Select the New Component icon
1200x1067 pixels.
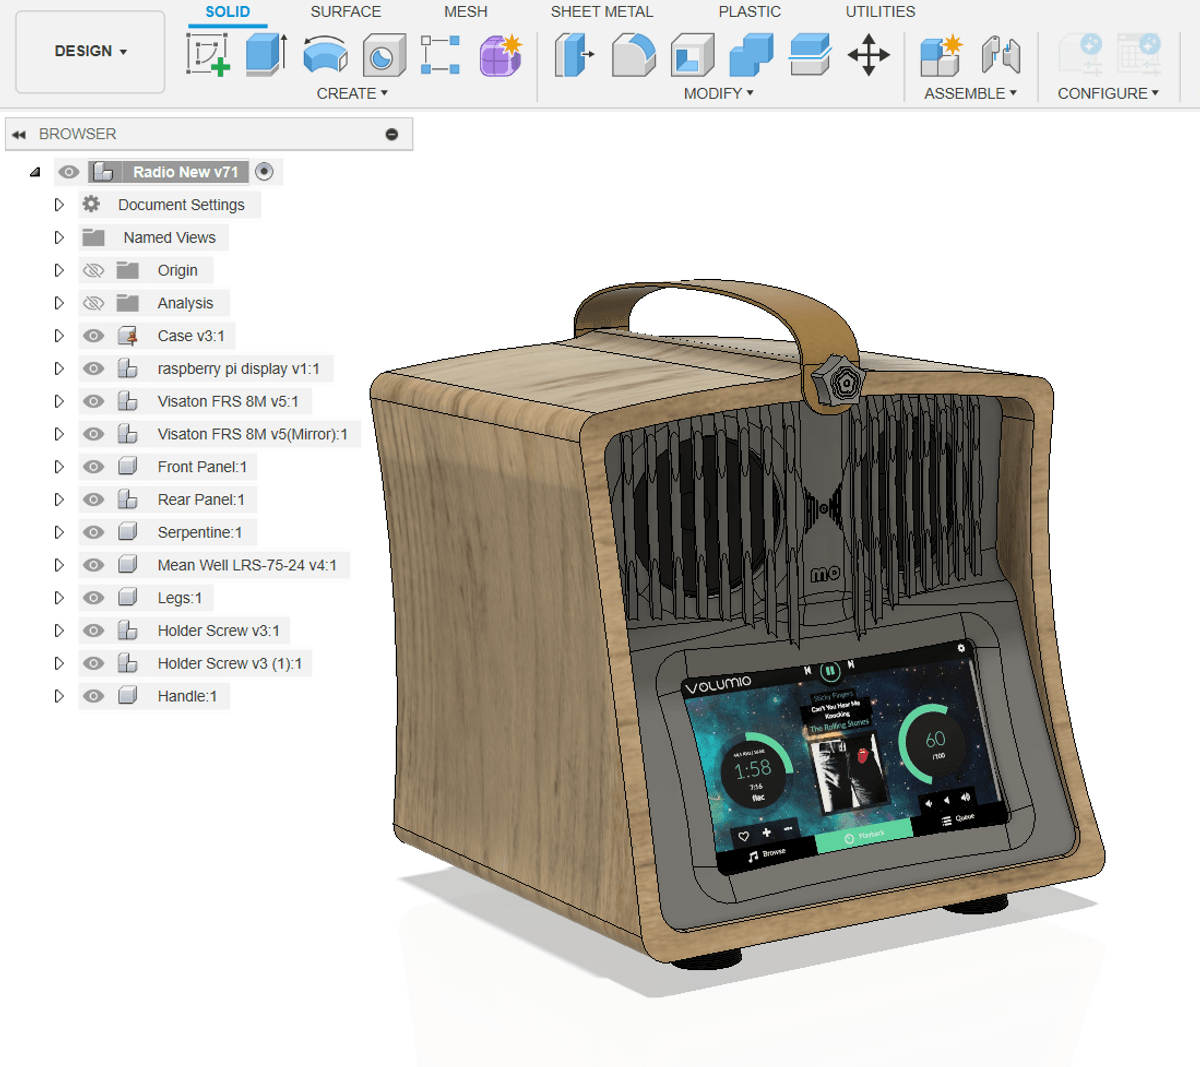click(940, 54)
